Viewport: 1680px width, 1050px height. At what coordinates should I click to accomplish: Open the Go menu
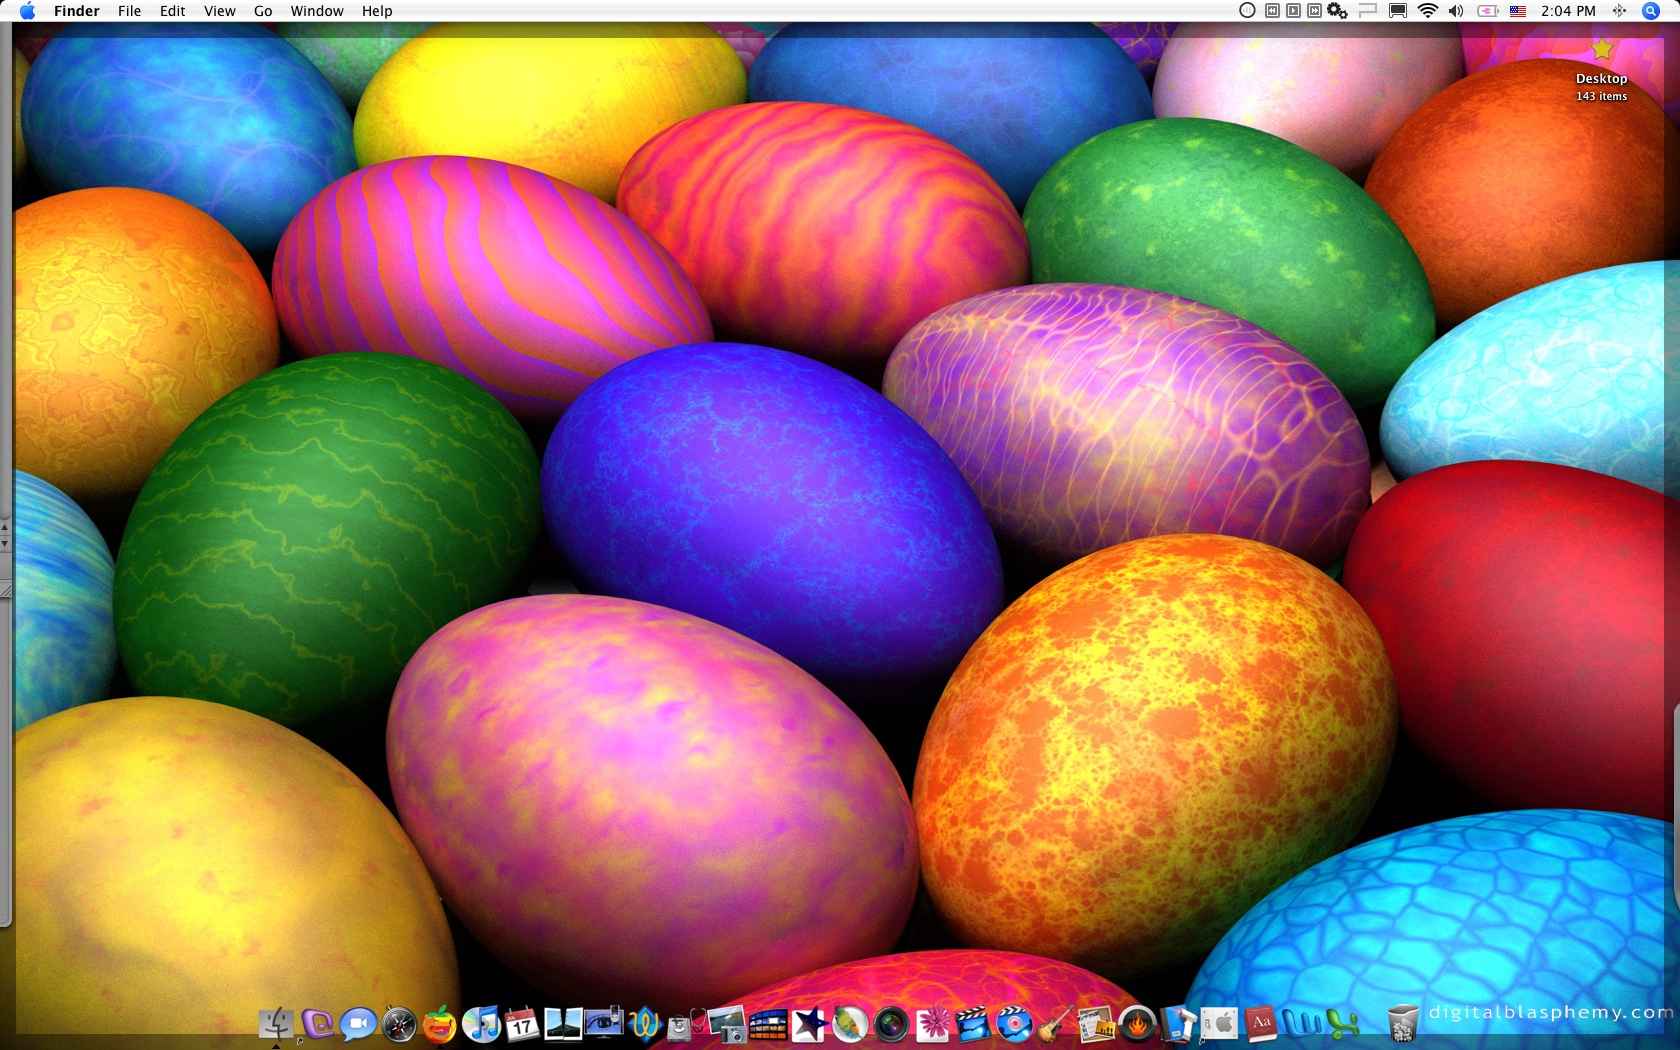(263, 11)
